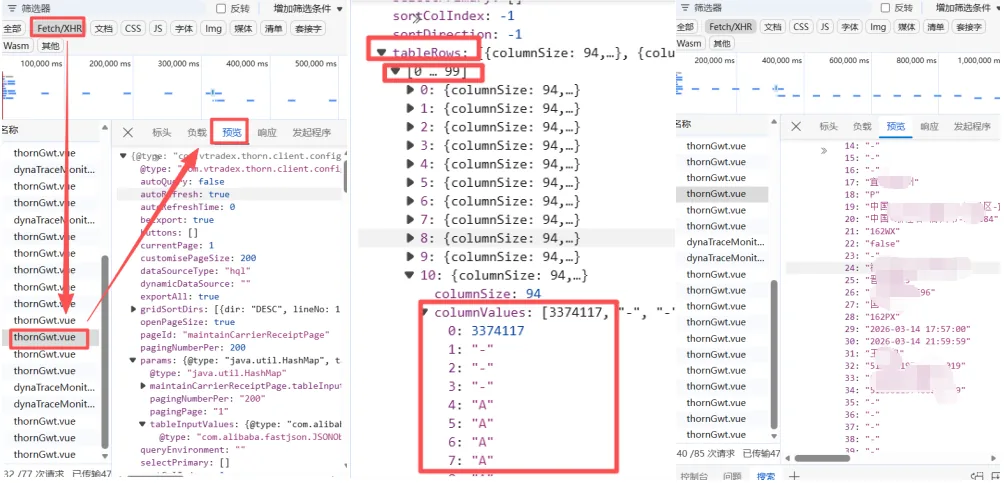Collapse the tableRows node
This screenshot has width=1008, height=483.
coord(382,53)
